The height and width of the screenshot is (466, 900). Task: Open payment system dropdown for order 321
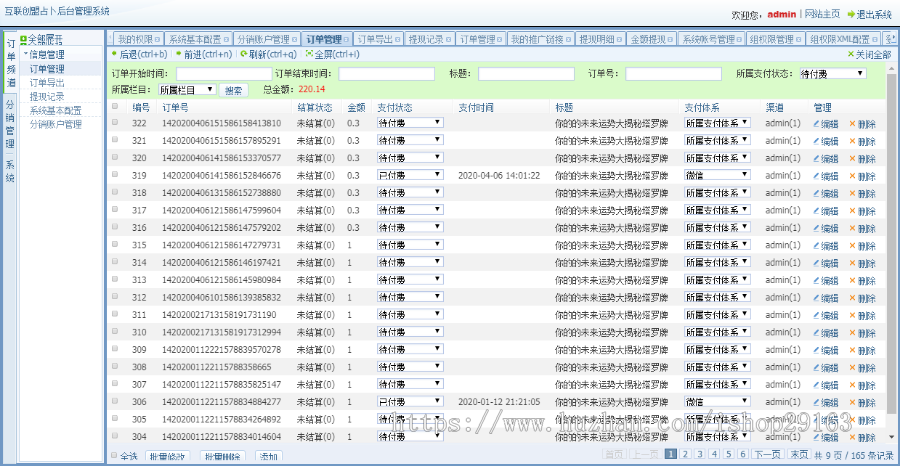[717, 140]
